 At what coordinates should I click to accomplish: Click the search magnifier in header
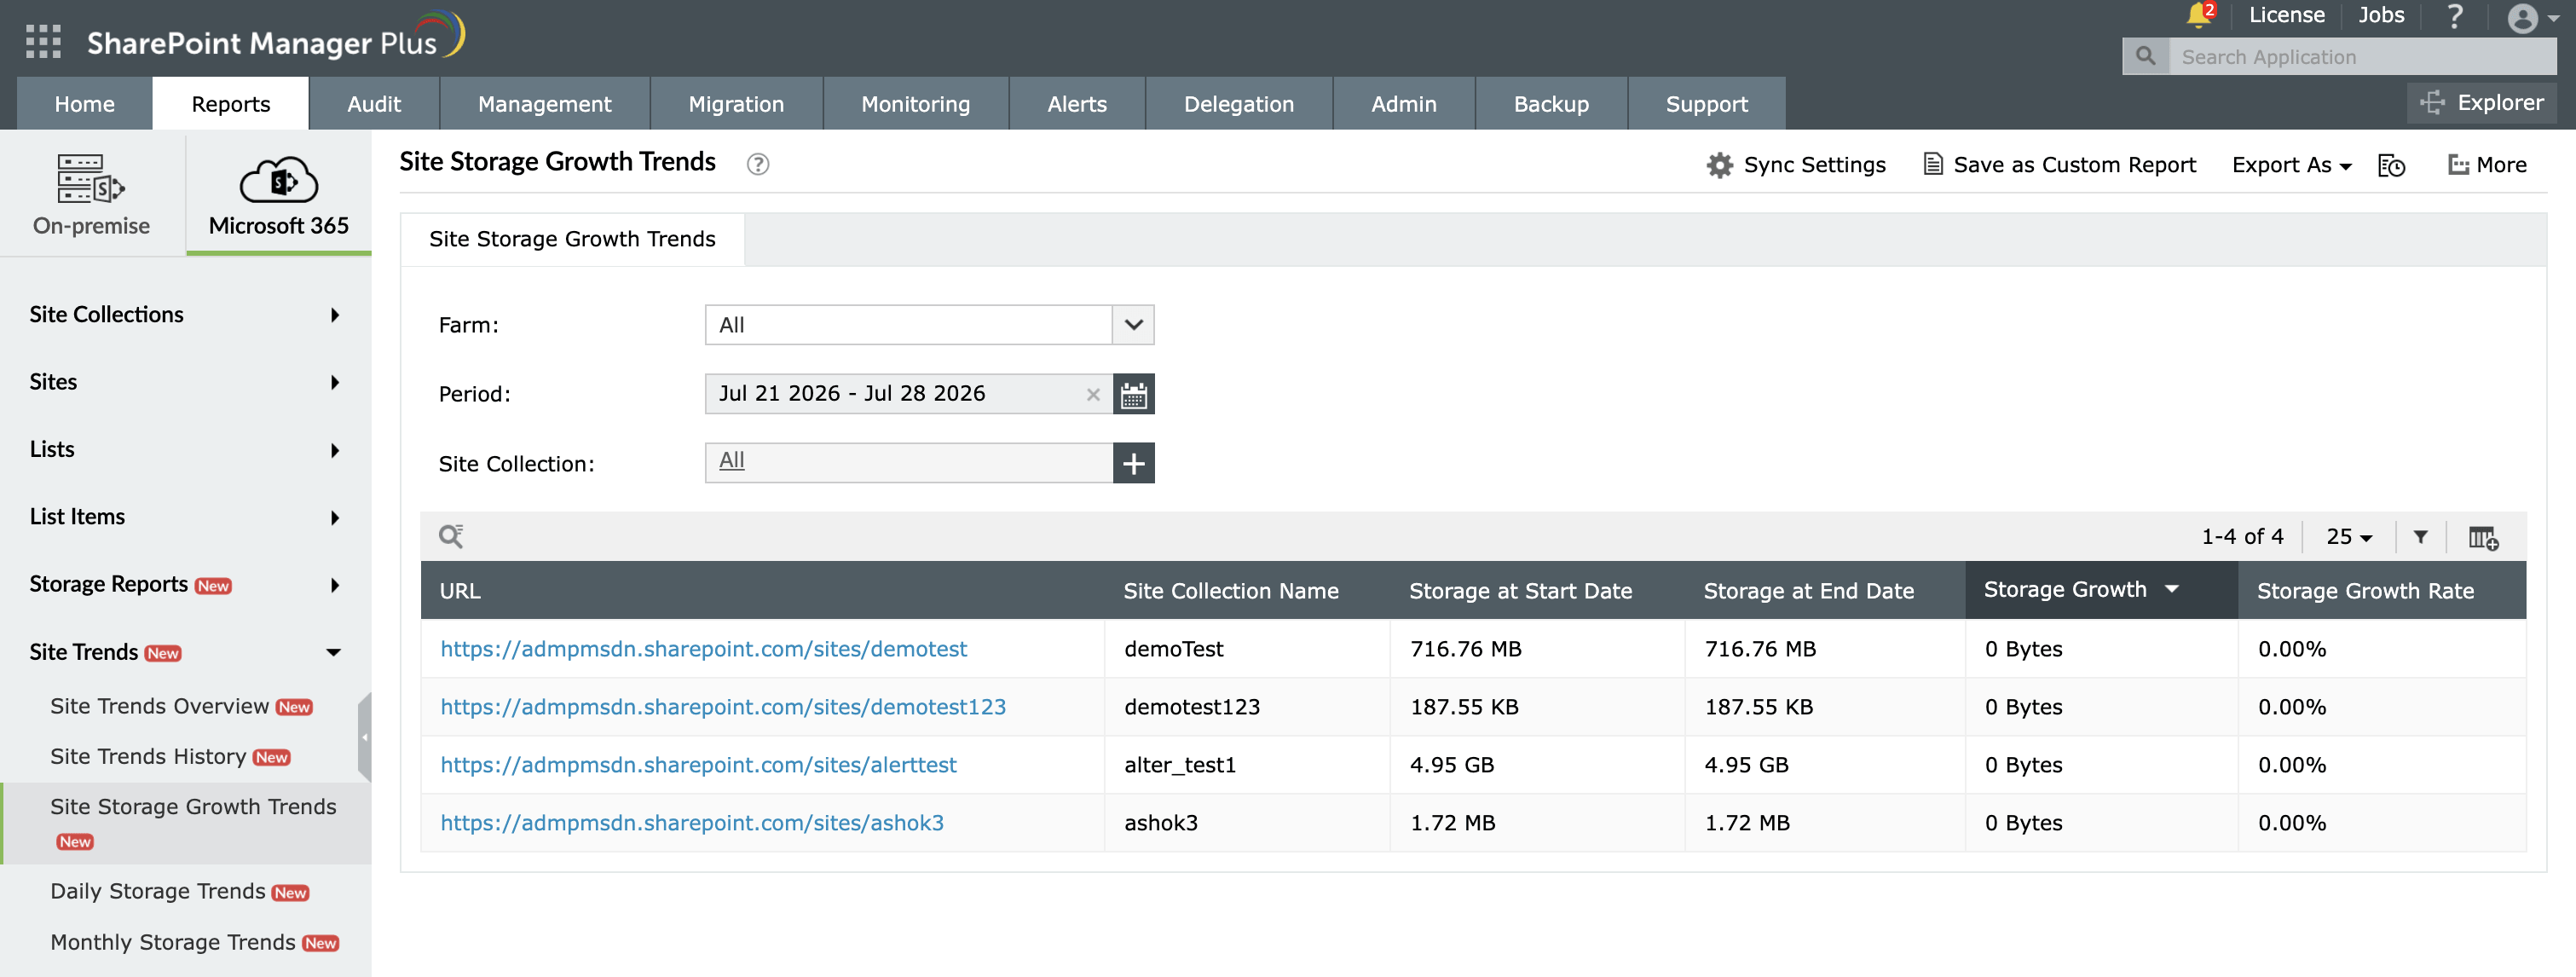[x=2146, y=57]
